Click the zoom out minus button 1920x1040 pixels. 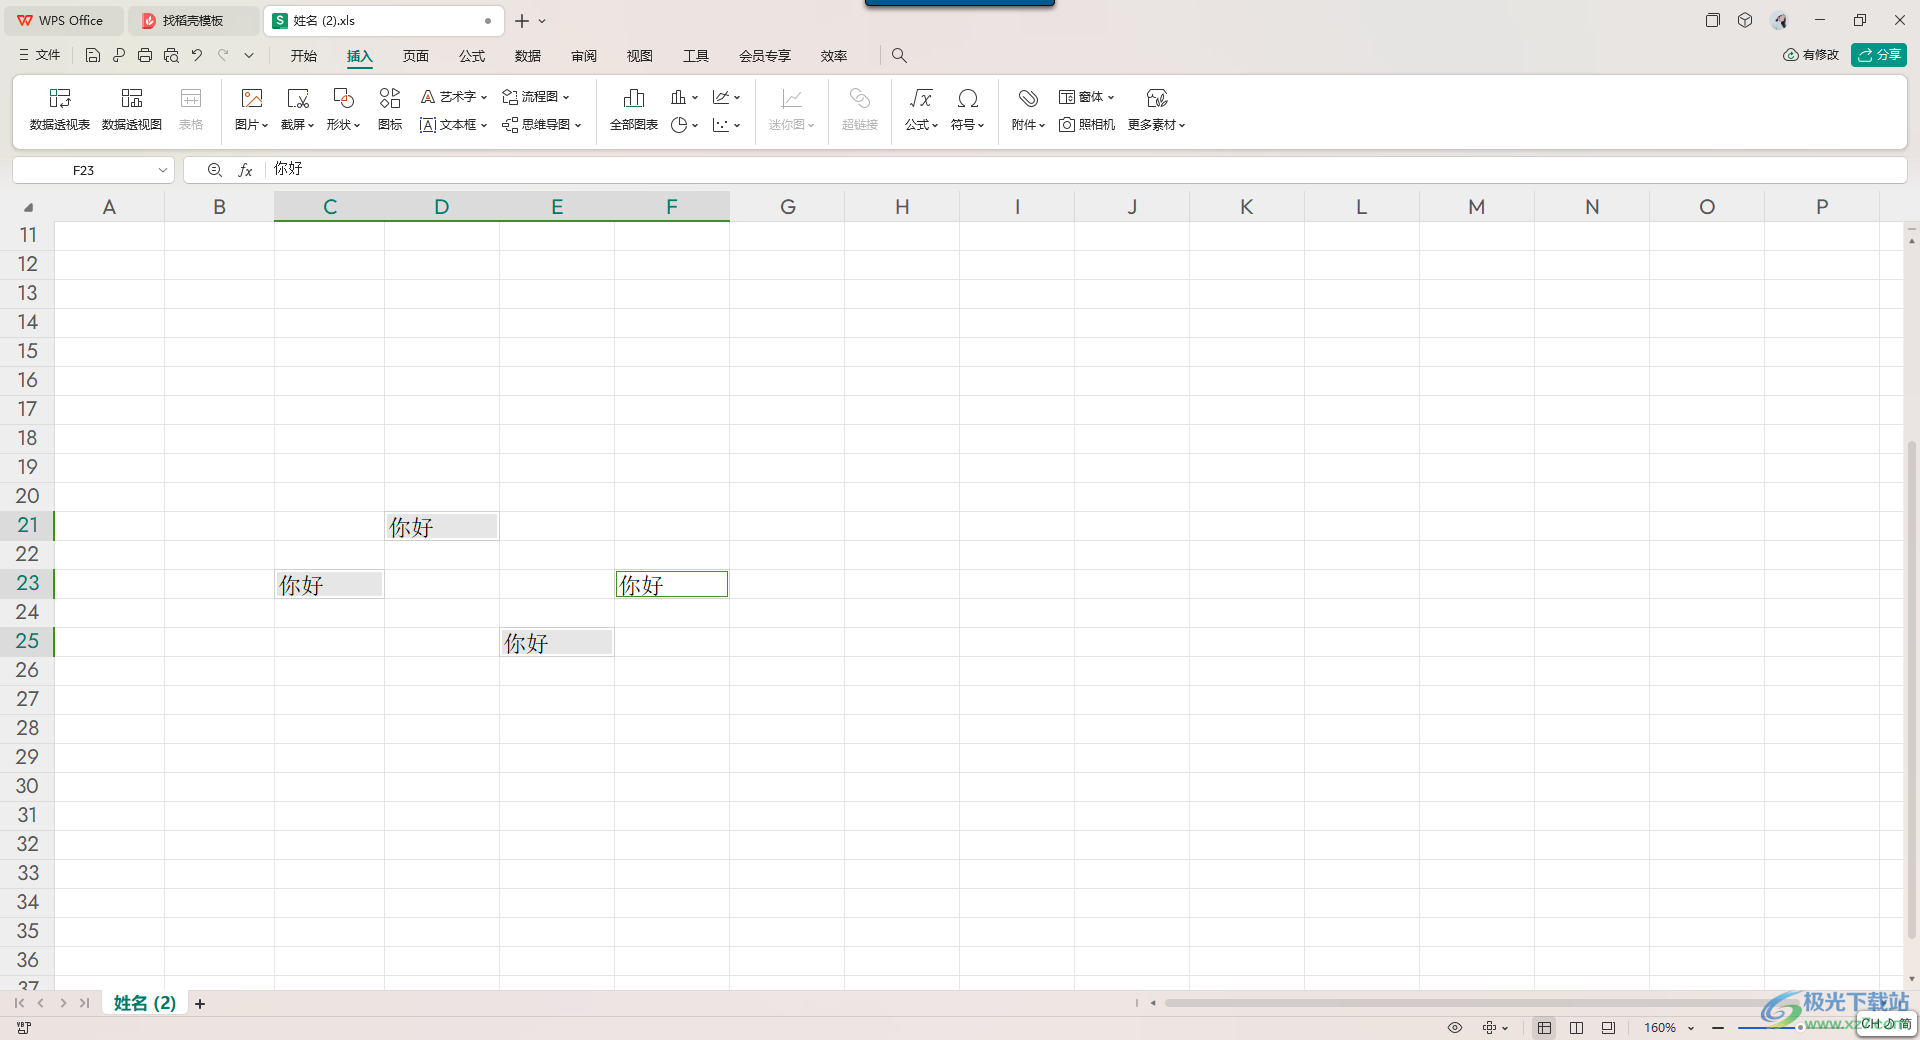tap(1718, 1027)
